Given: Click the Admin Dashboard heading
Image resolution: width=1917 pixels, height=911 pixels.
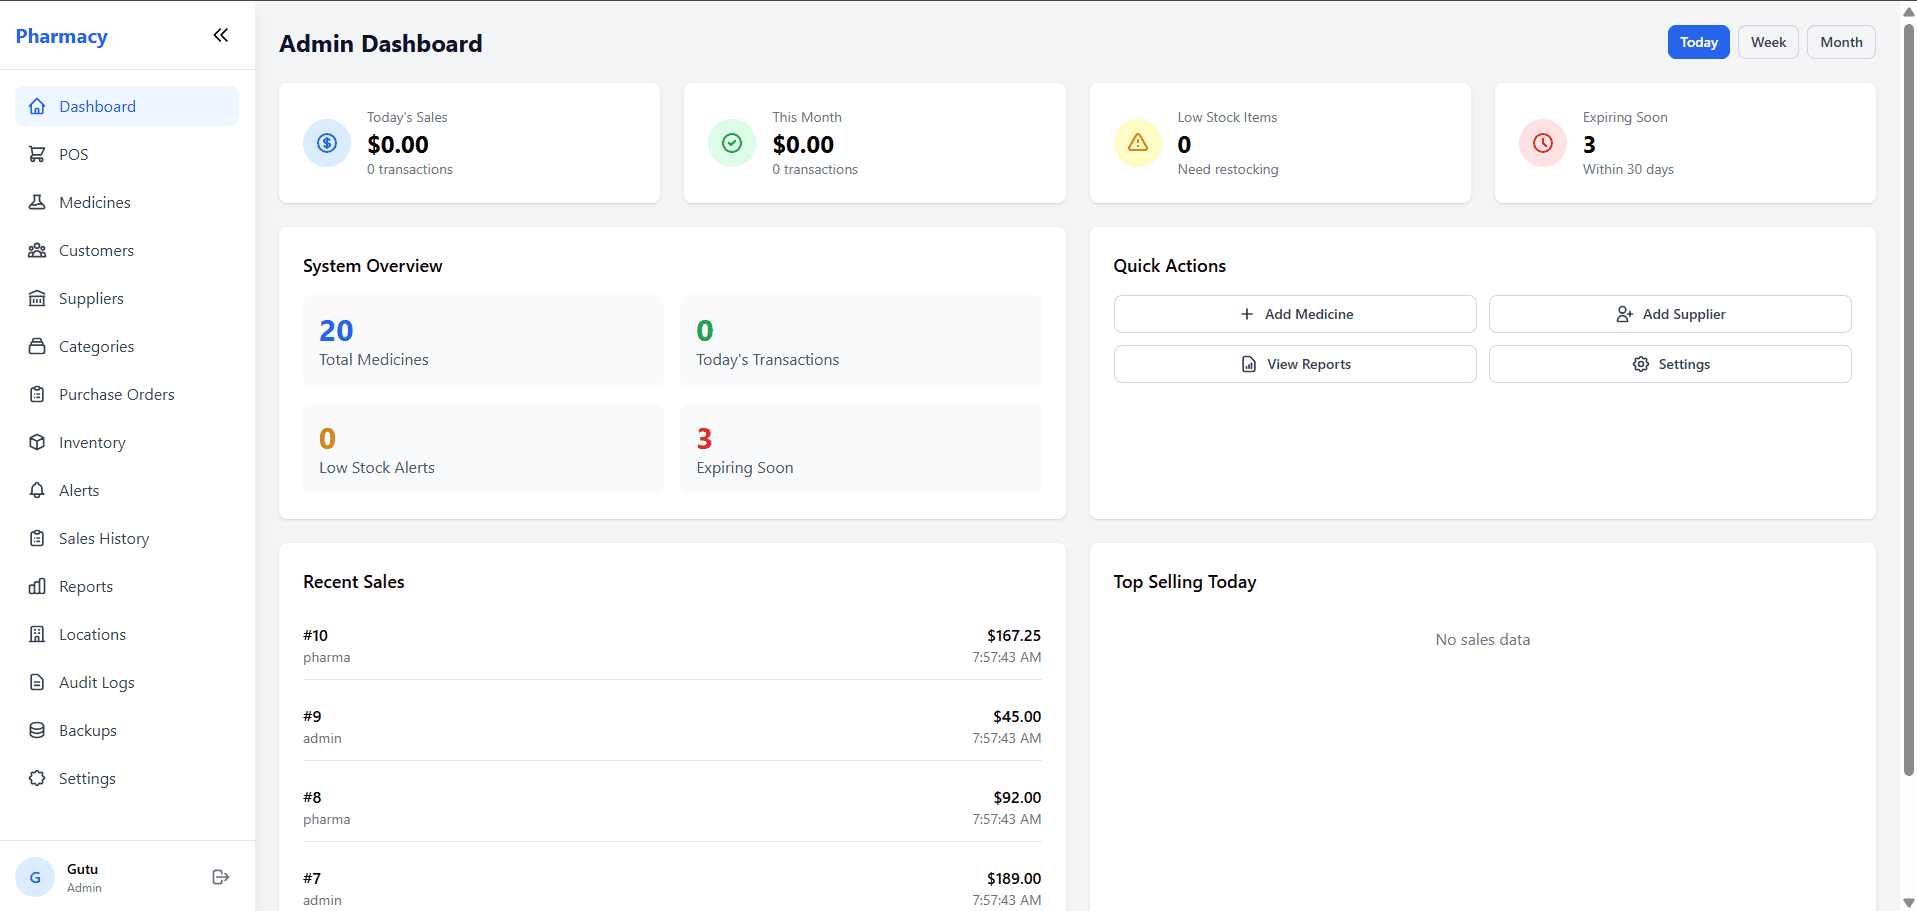Looking at the screenshot, I should point(381,44).
